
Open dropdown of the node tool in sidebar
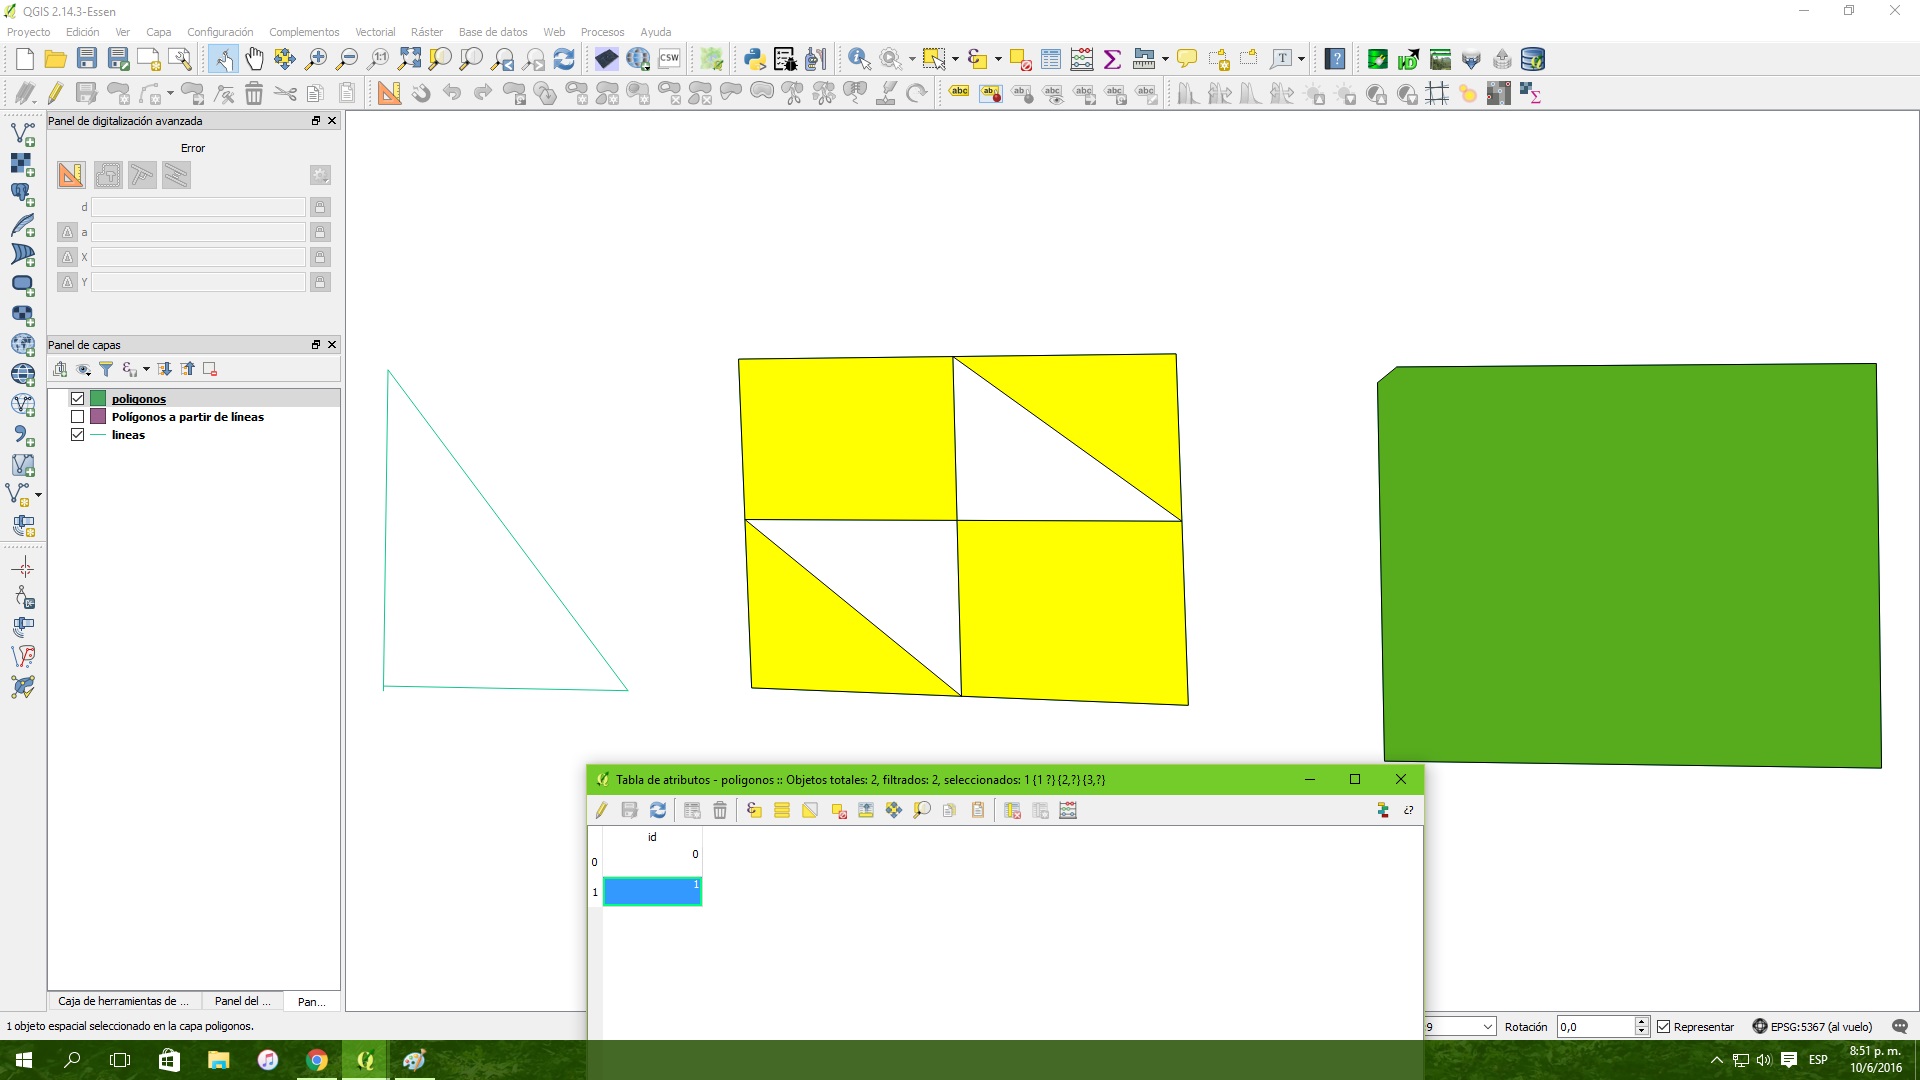point(38,495)
